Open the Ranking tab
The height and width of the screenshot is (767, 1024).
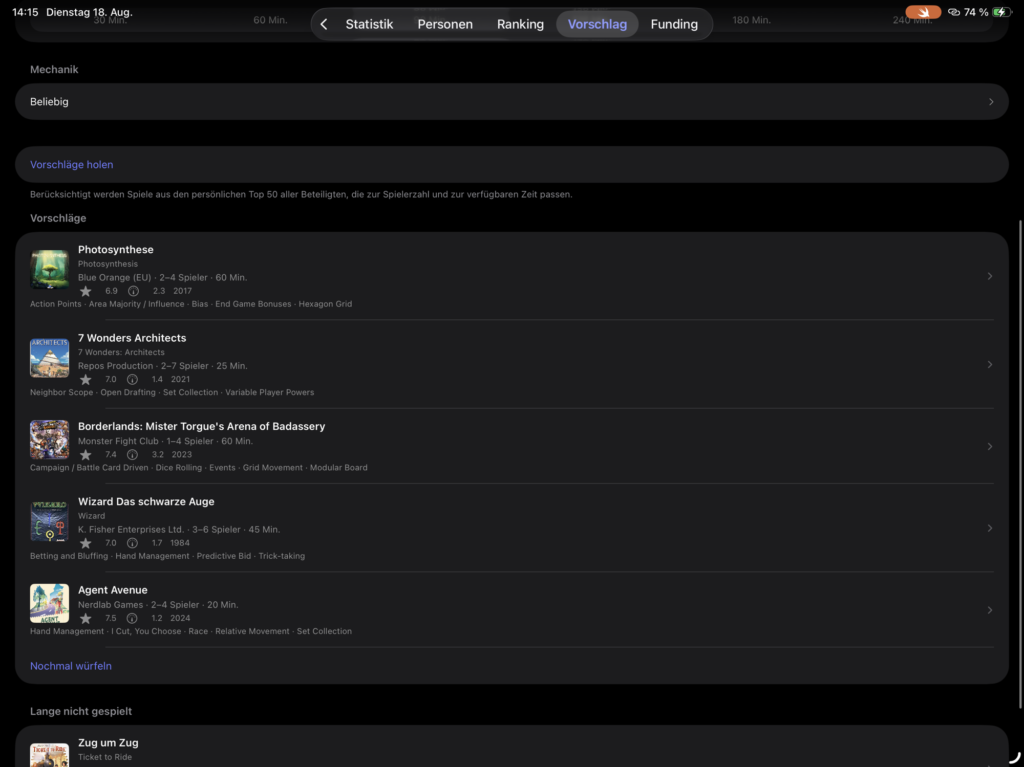click(520, 24)
